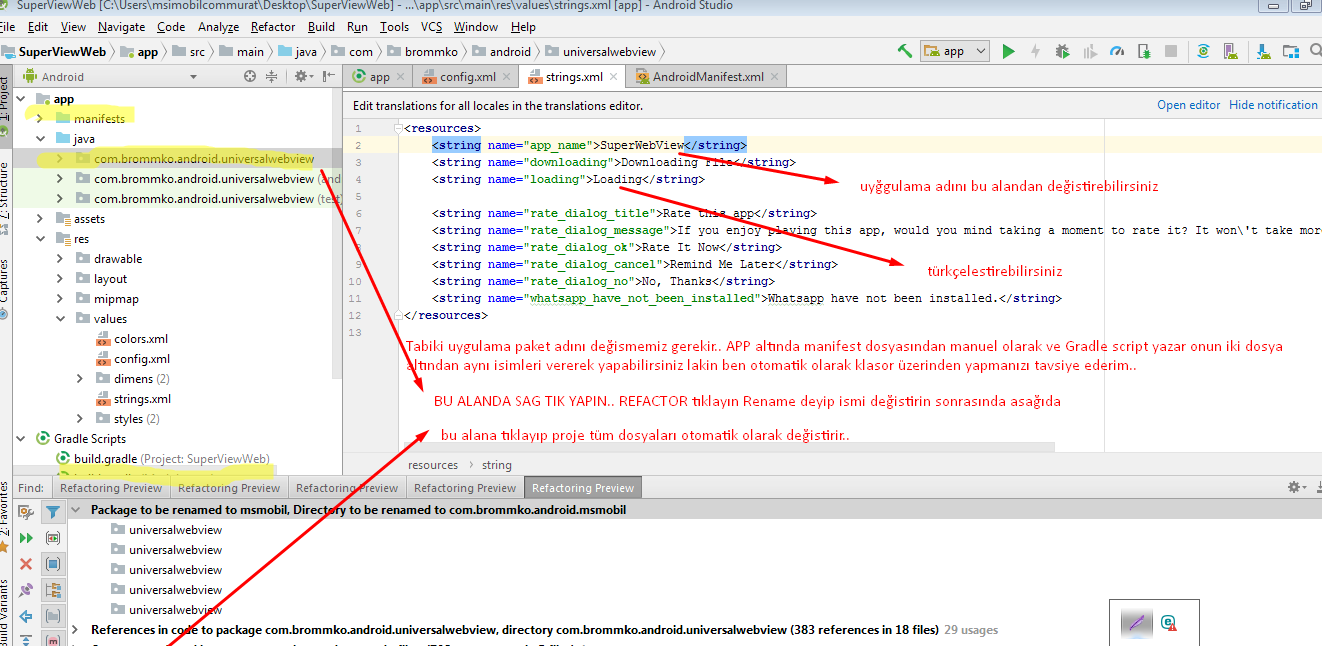The height and width of the screenshot is (646, 1322).
Task: Expand the dimens (2) node
Action: click(80, 379)
